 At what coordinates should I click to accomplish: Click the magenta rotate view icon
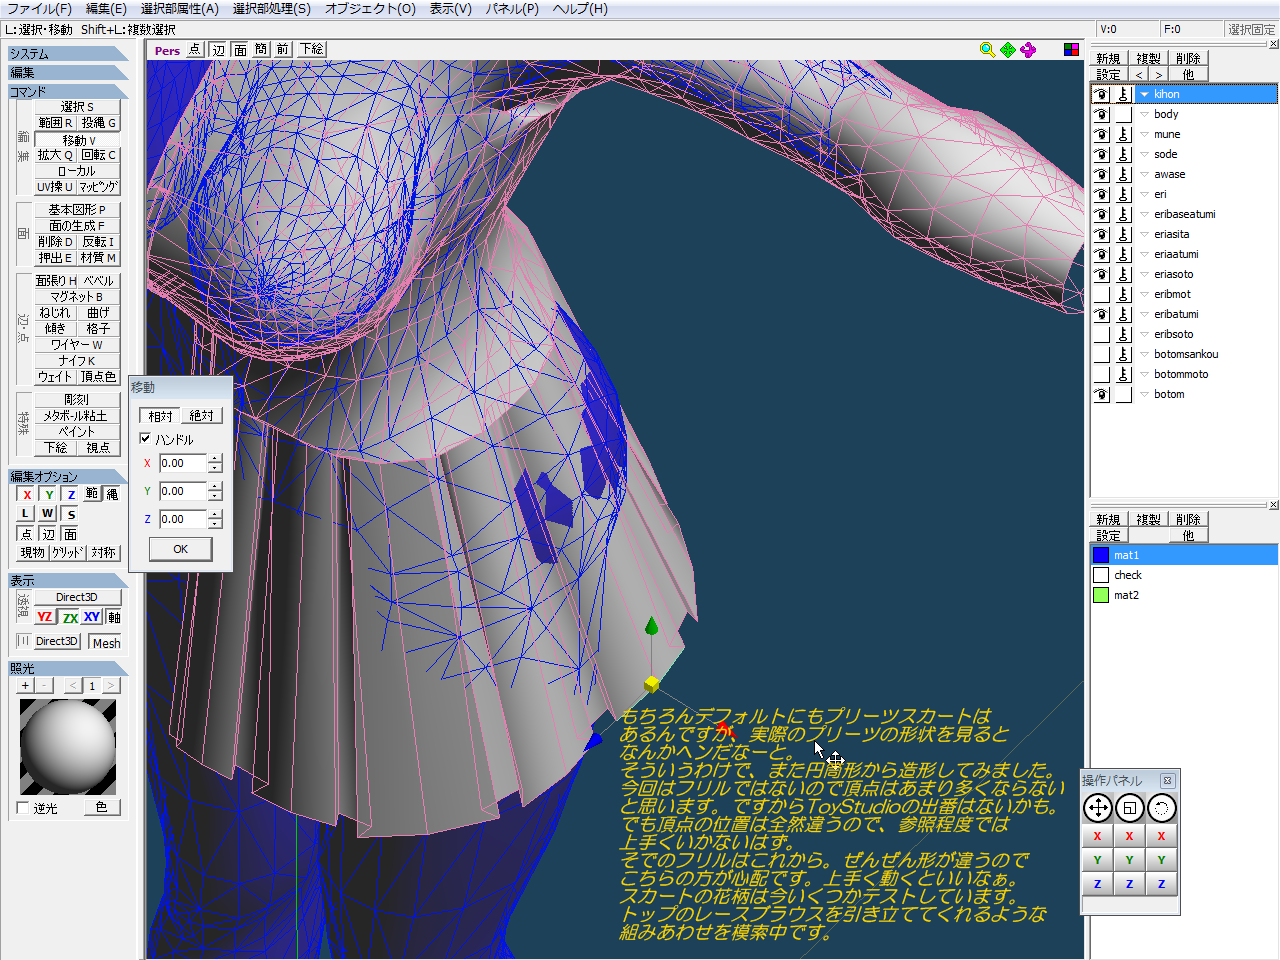[1028, 50]
